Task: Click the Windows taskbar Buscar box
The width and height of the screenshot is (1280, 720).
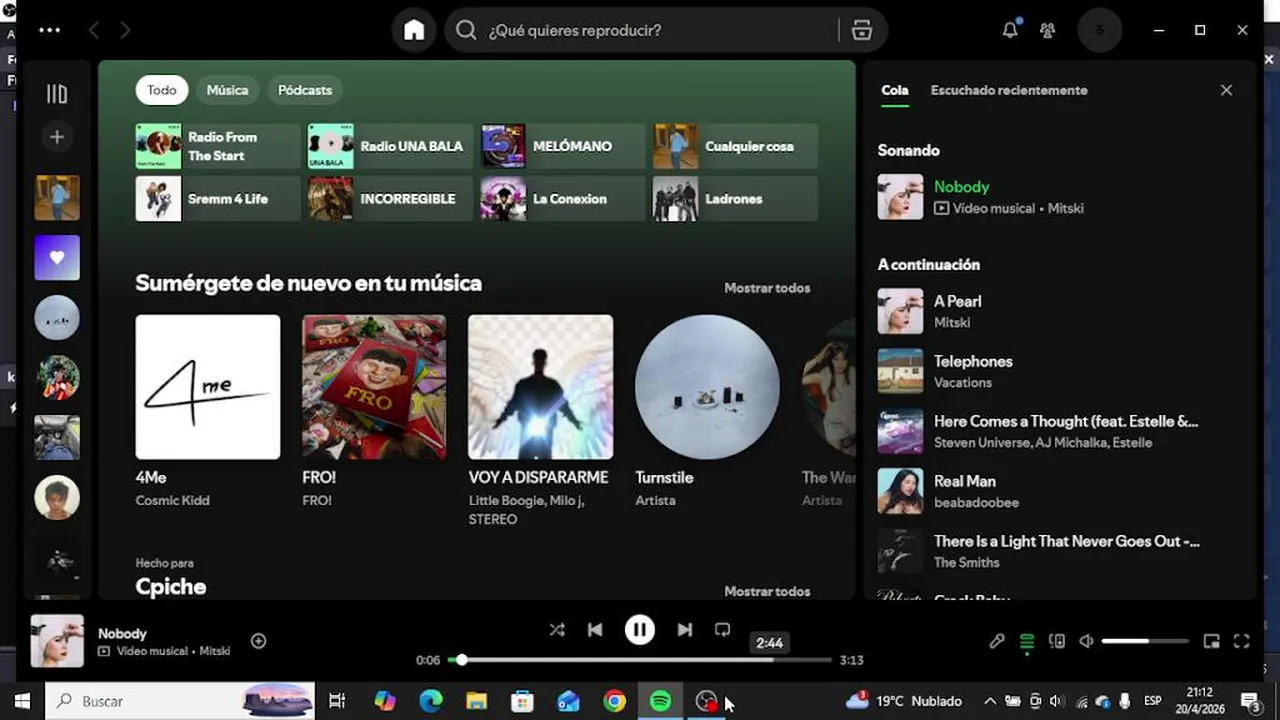Action: [x=180, y=701]
